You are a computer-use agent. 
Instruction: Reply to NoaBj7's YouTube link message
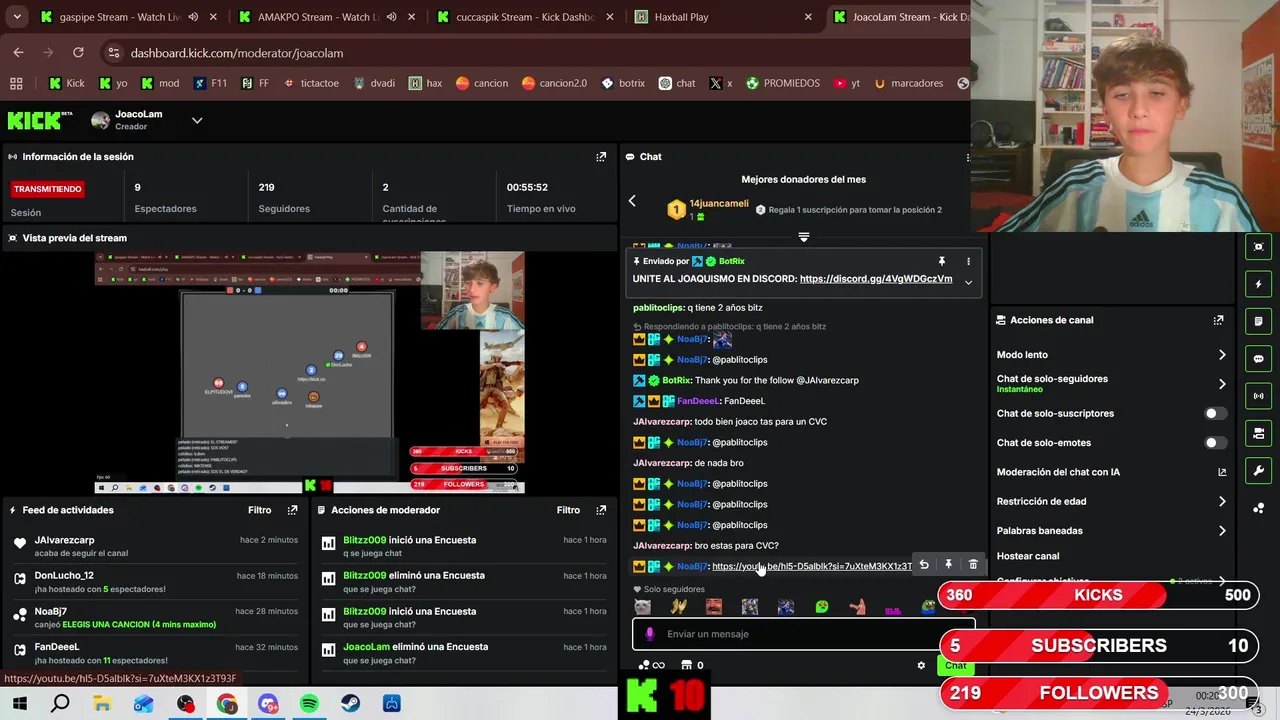pyautogui.click(x=924, y=566)
